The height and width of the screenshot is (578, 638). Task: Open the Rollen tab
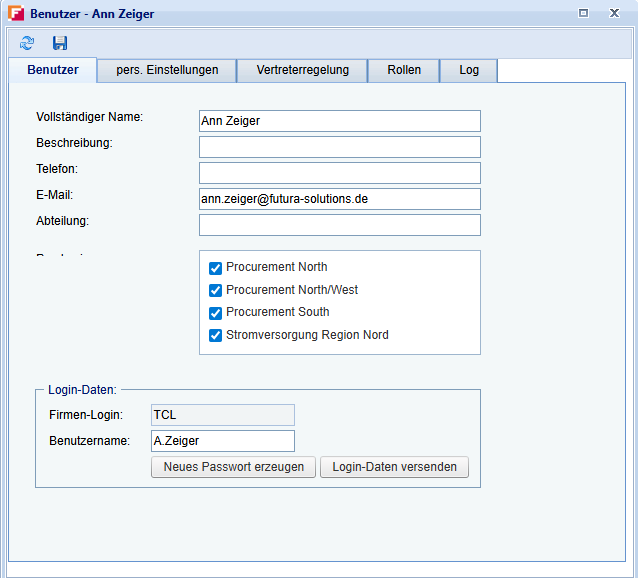click(404, 70)
